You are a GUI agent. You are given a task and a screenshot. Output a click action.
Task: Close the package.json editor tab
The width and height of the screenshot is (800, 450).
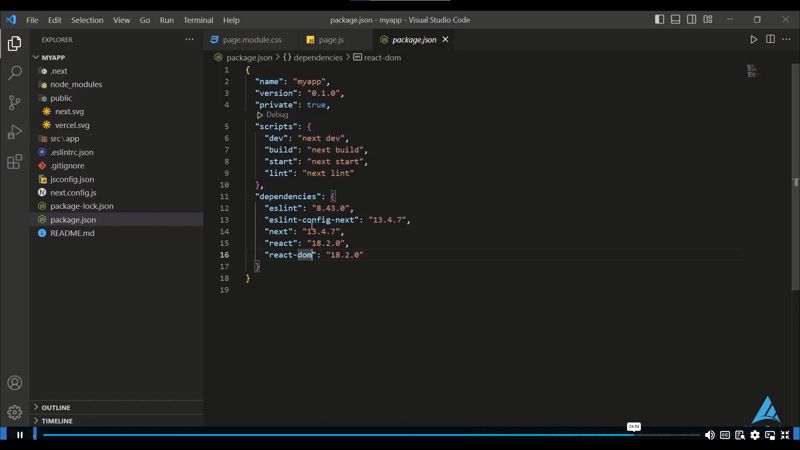coord(445,39)
